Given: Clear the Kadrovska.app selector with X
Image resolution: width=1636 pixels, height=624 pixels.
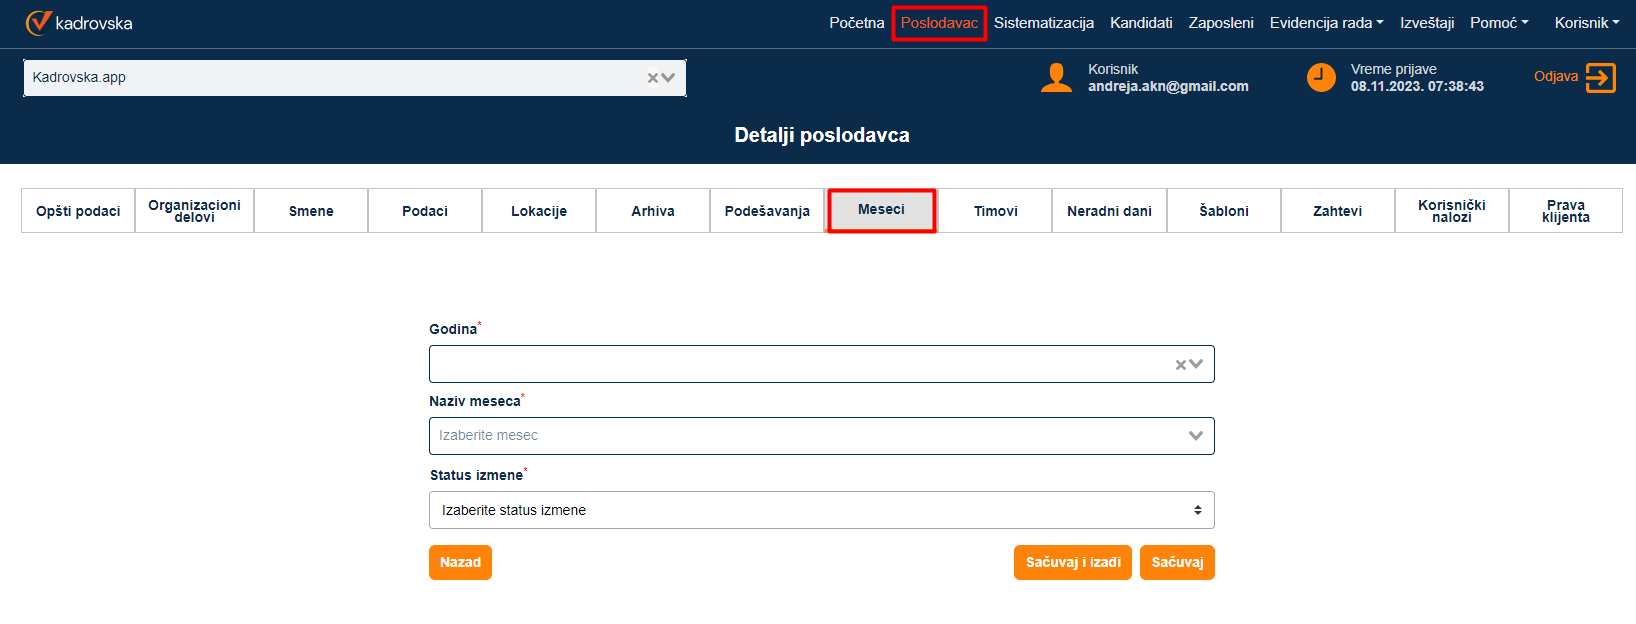Looking at the screenshot, I should pyautogui.click(x=653, y=78).
